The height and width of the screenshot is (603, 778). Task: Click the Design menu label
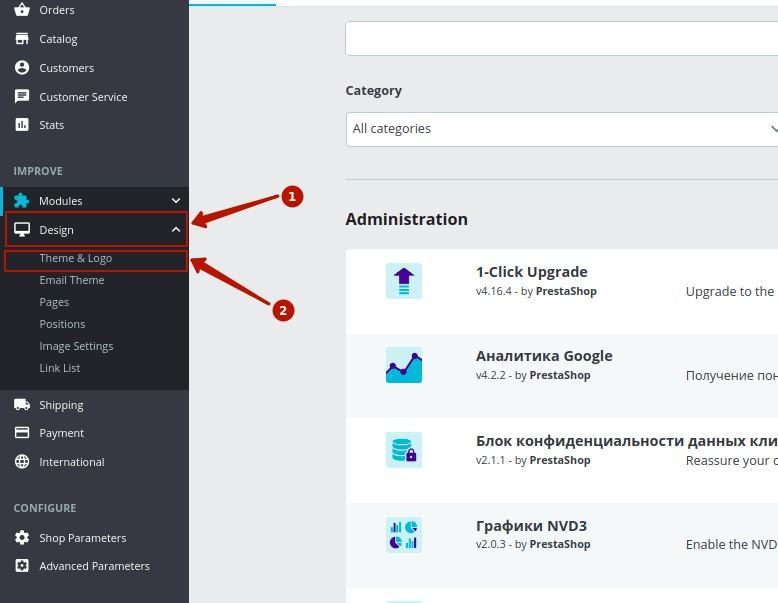57,230
